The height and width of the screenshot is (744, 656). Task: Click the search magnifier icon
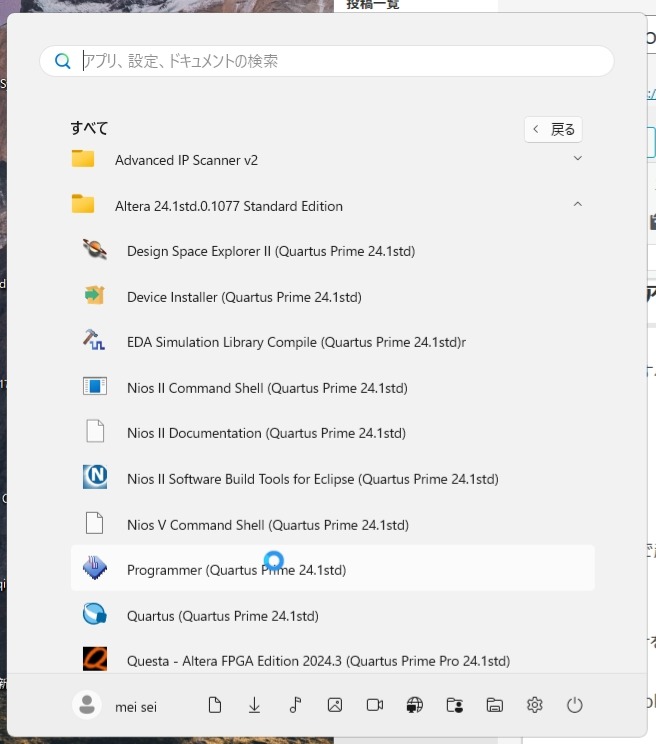63,61
